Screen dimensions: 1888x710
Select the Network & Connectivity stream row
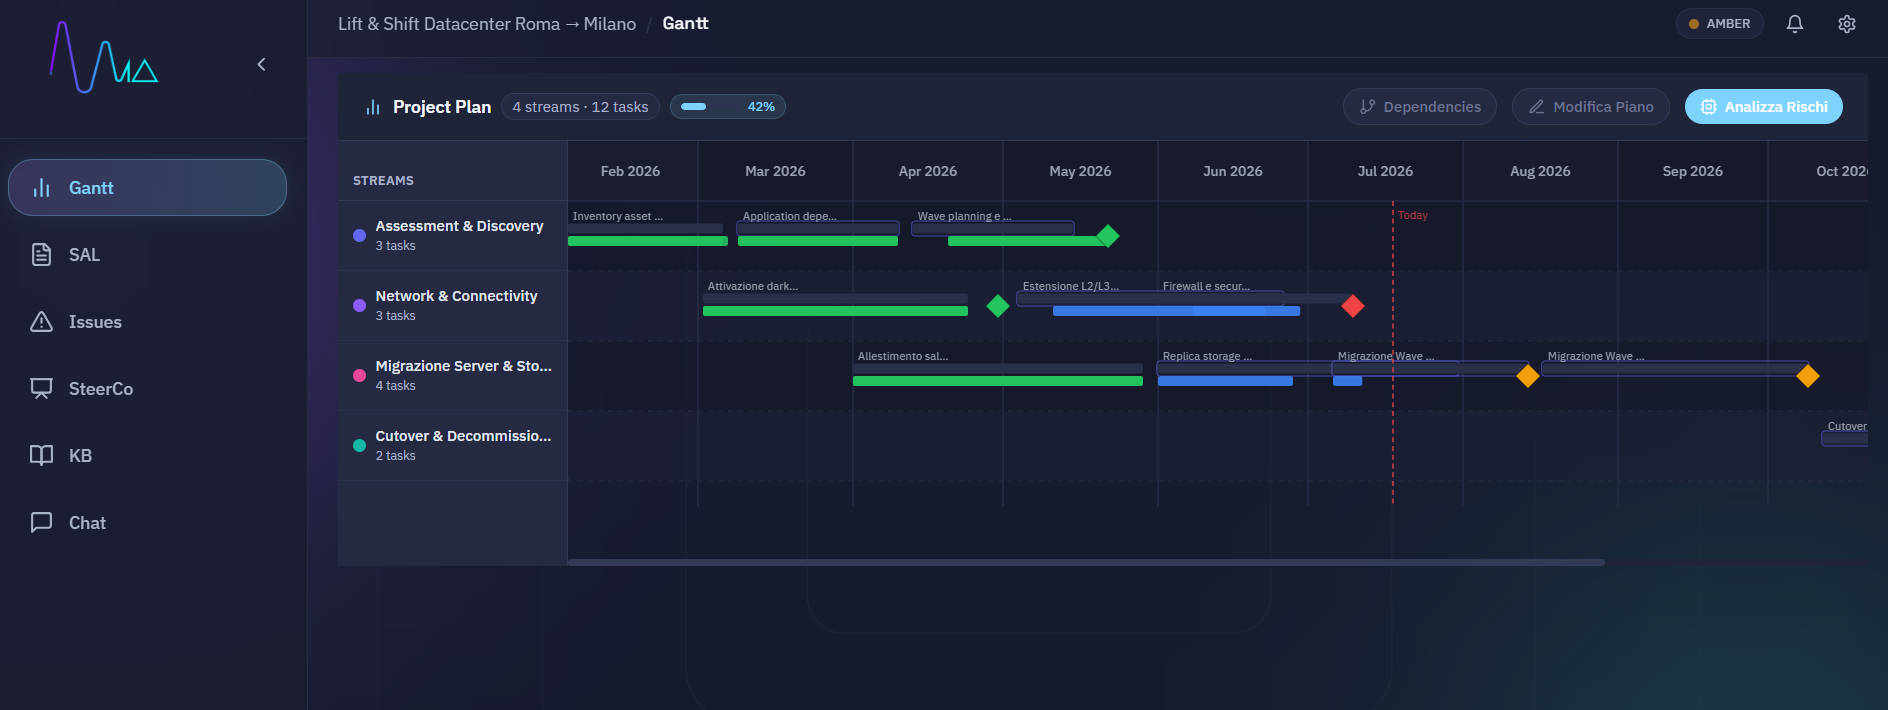[x=453, y=306]
